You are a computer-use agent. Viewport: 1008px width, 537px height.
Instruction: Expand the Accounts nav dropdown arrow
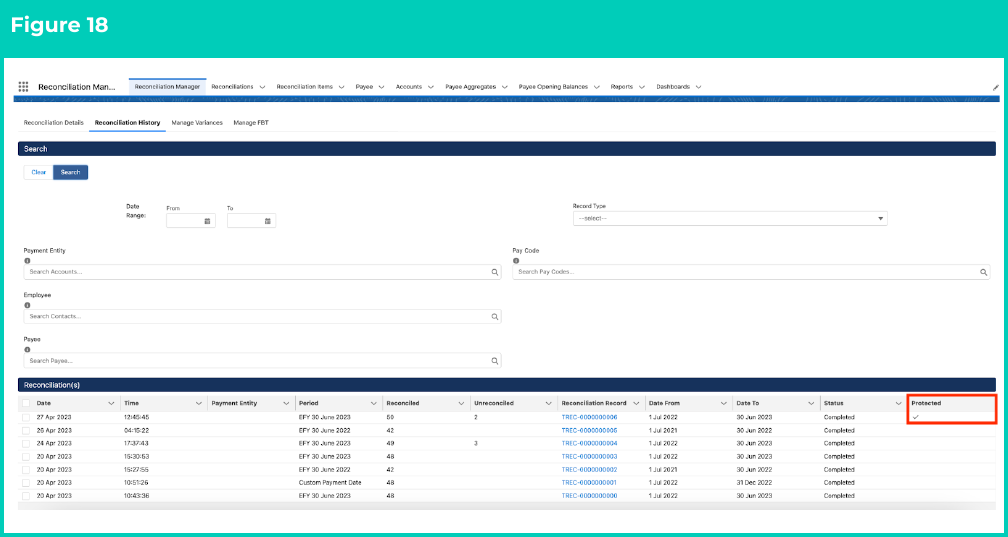click(430, 87)
